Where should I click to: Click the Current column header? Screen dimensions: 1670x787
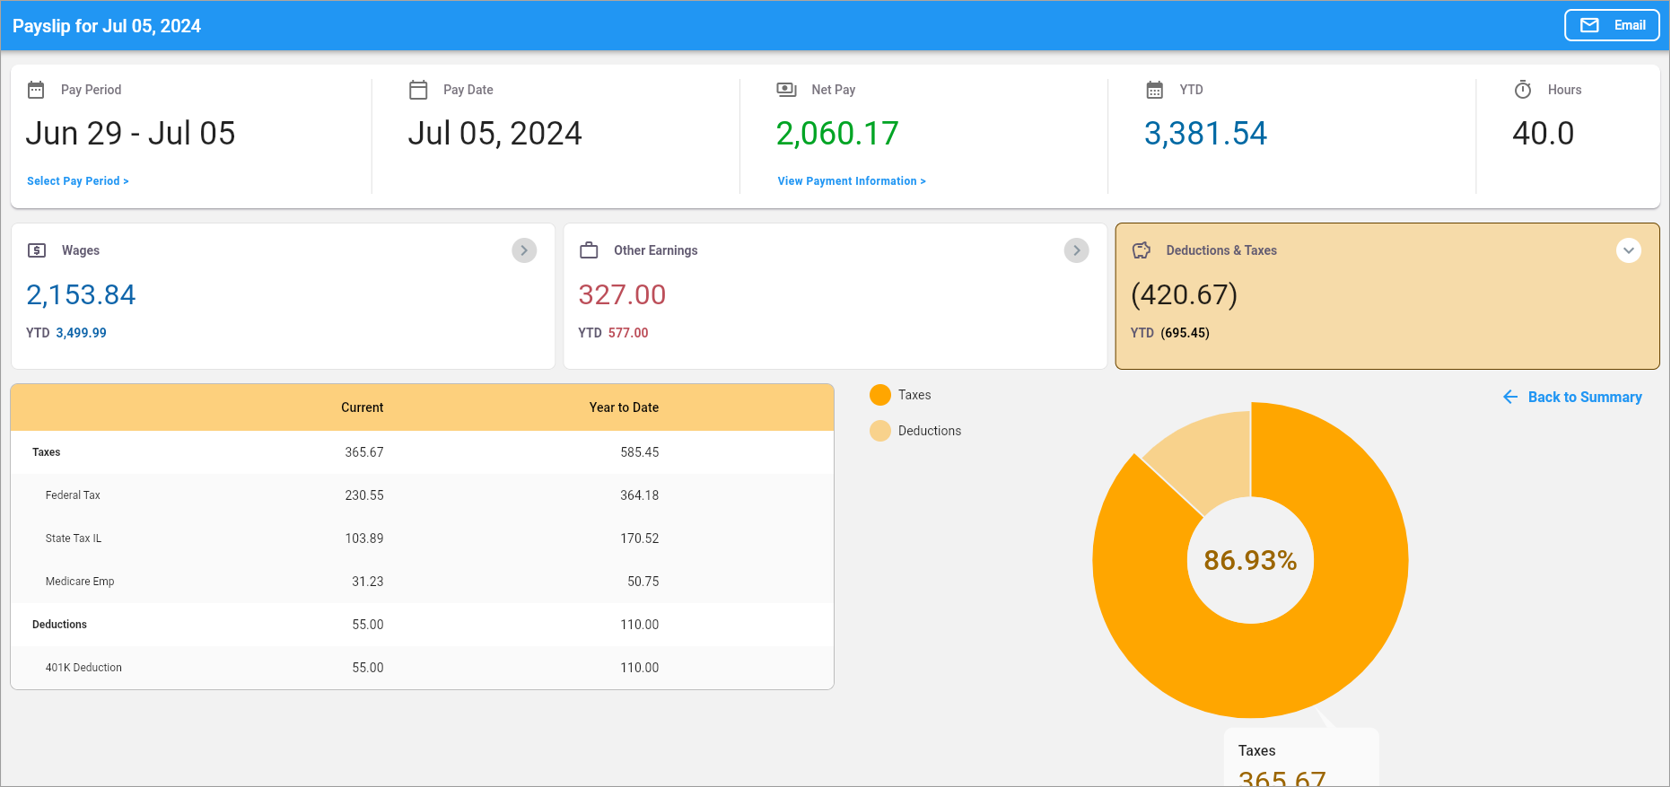point(362,408)
